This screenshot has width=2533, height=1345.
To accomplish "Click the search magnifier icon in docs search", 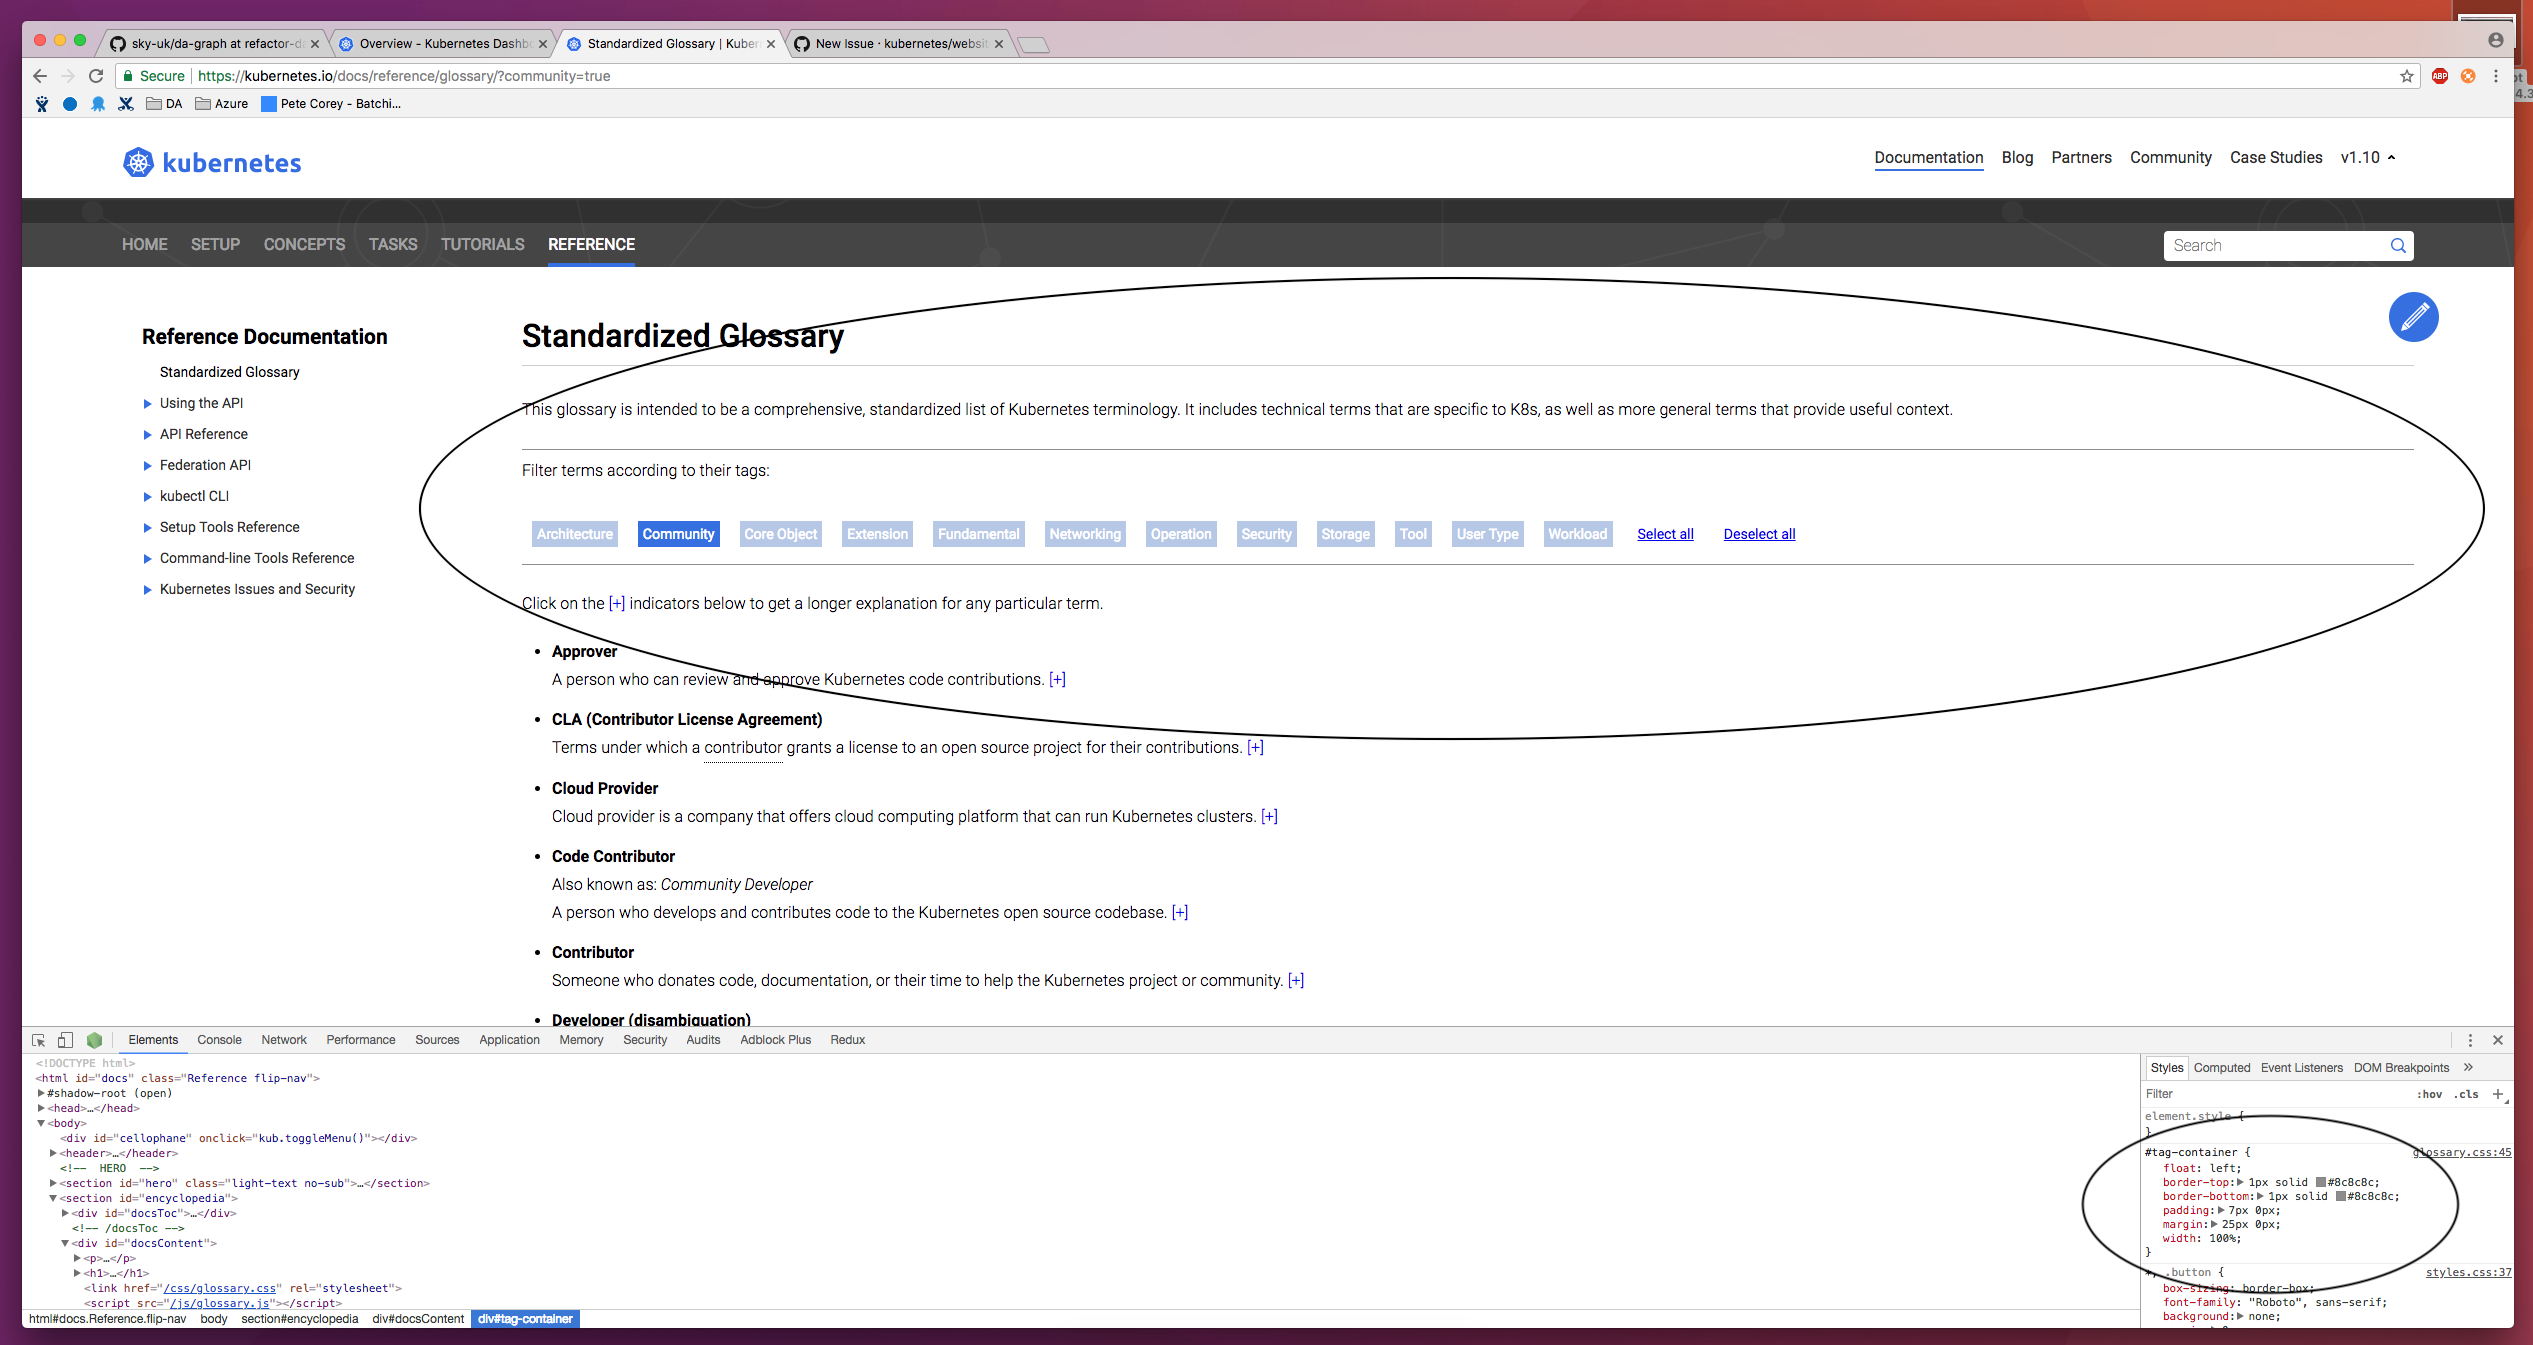I will coord(2397,246).
